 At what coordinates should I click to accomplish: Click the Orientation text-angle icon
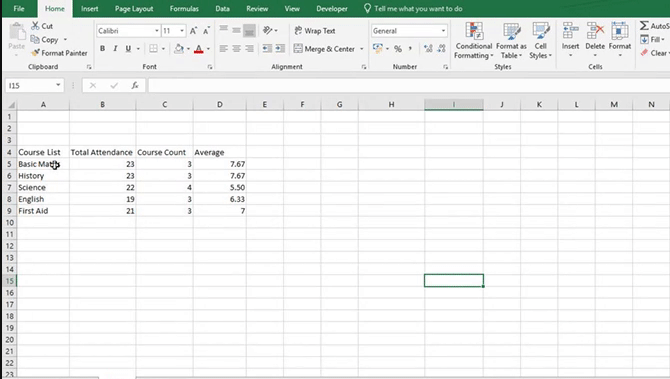(x=267, y=30)
